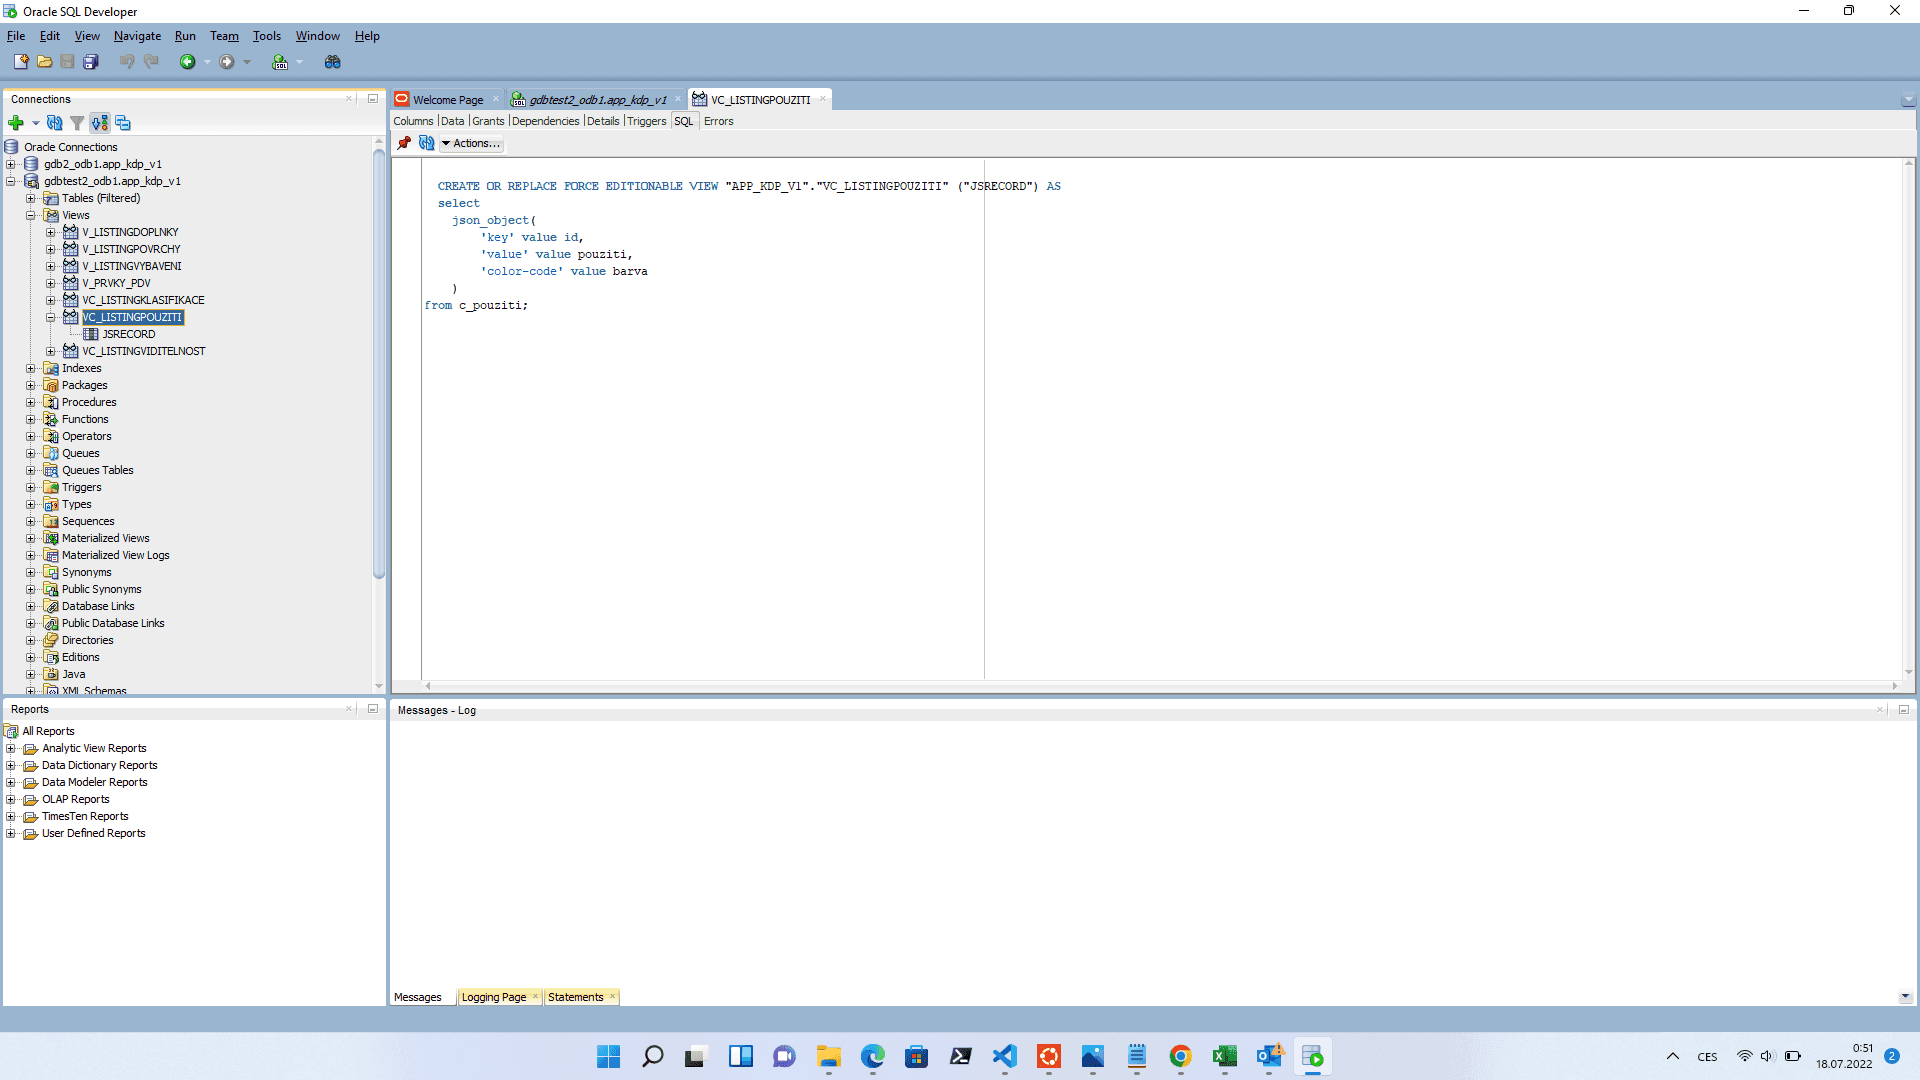Collapse the VC_LISTINGPOUZITI view node
Screen dimensions: 1920x1080
coord(51,317)
